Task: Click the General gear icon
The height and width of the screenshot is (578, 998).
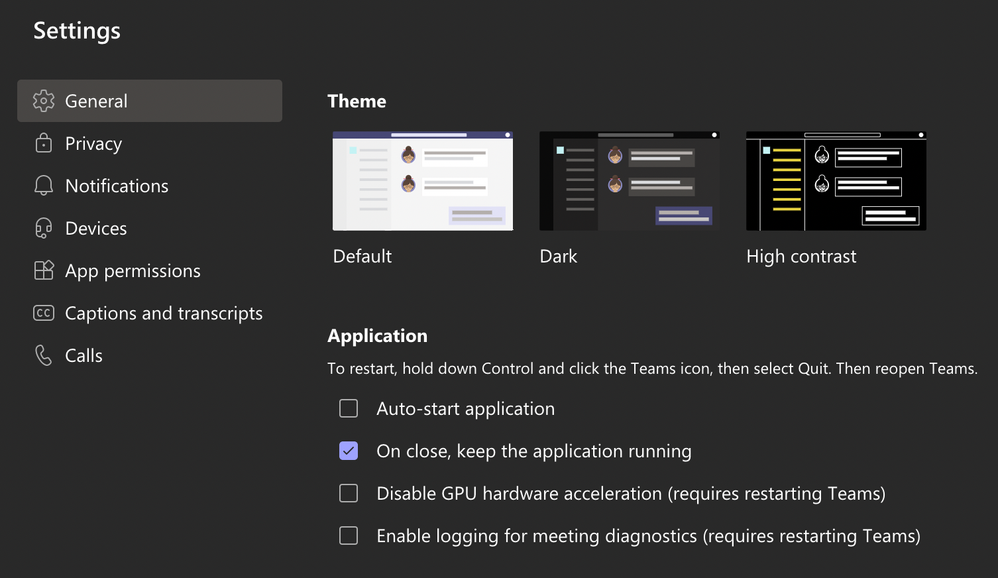Action: click(43, 101)
